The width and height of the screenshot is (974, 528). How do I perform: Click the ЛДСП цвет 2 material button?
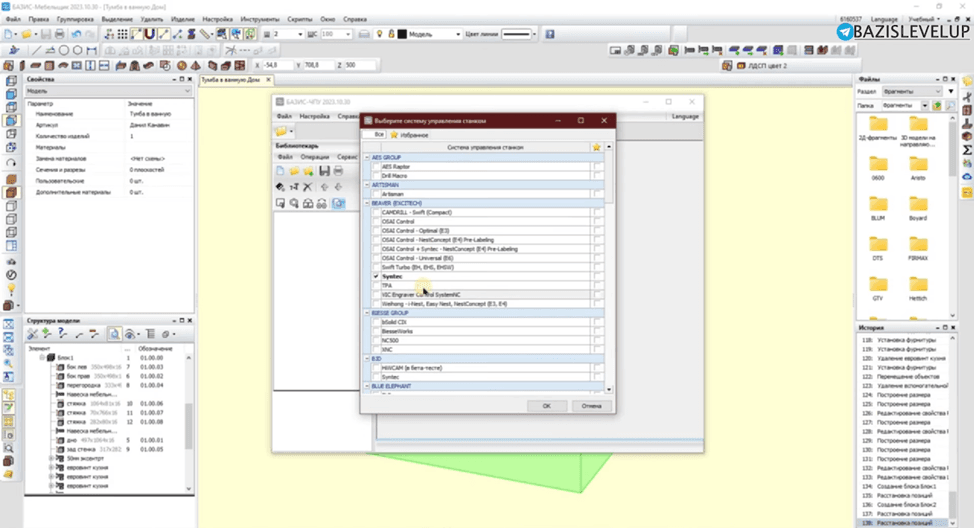(763, 65)
